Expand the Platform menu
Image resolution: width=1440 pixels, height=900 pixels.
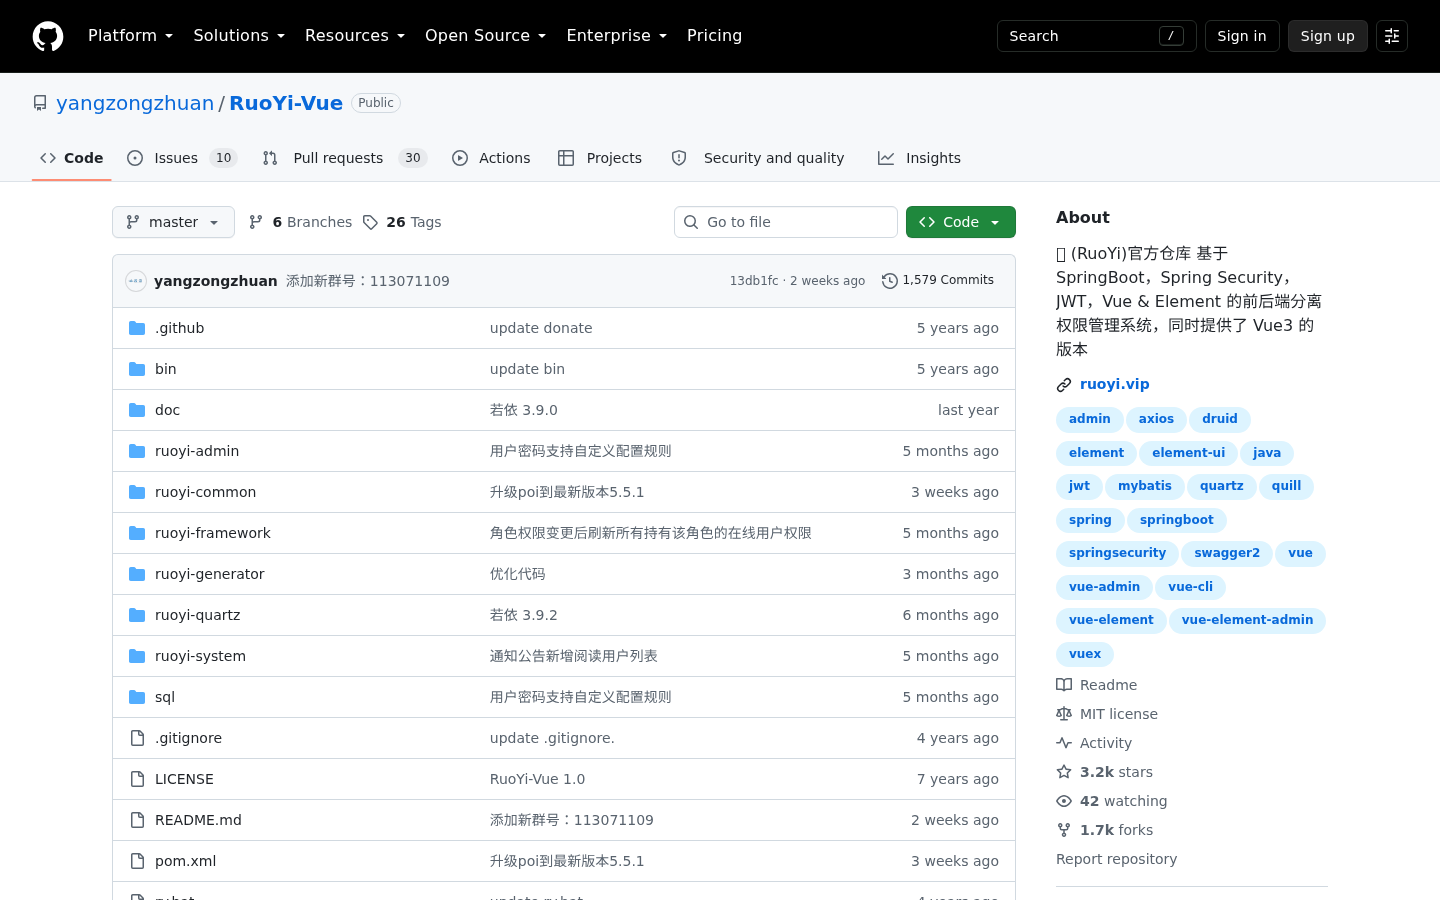pos(130,36)
